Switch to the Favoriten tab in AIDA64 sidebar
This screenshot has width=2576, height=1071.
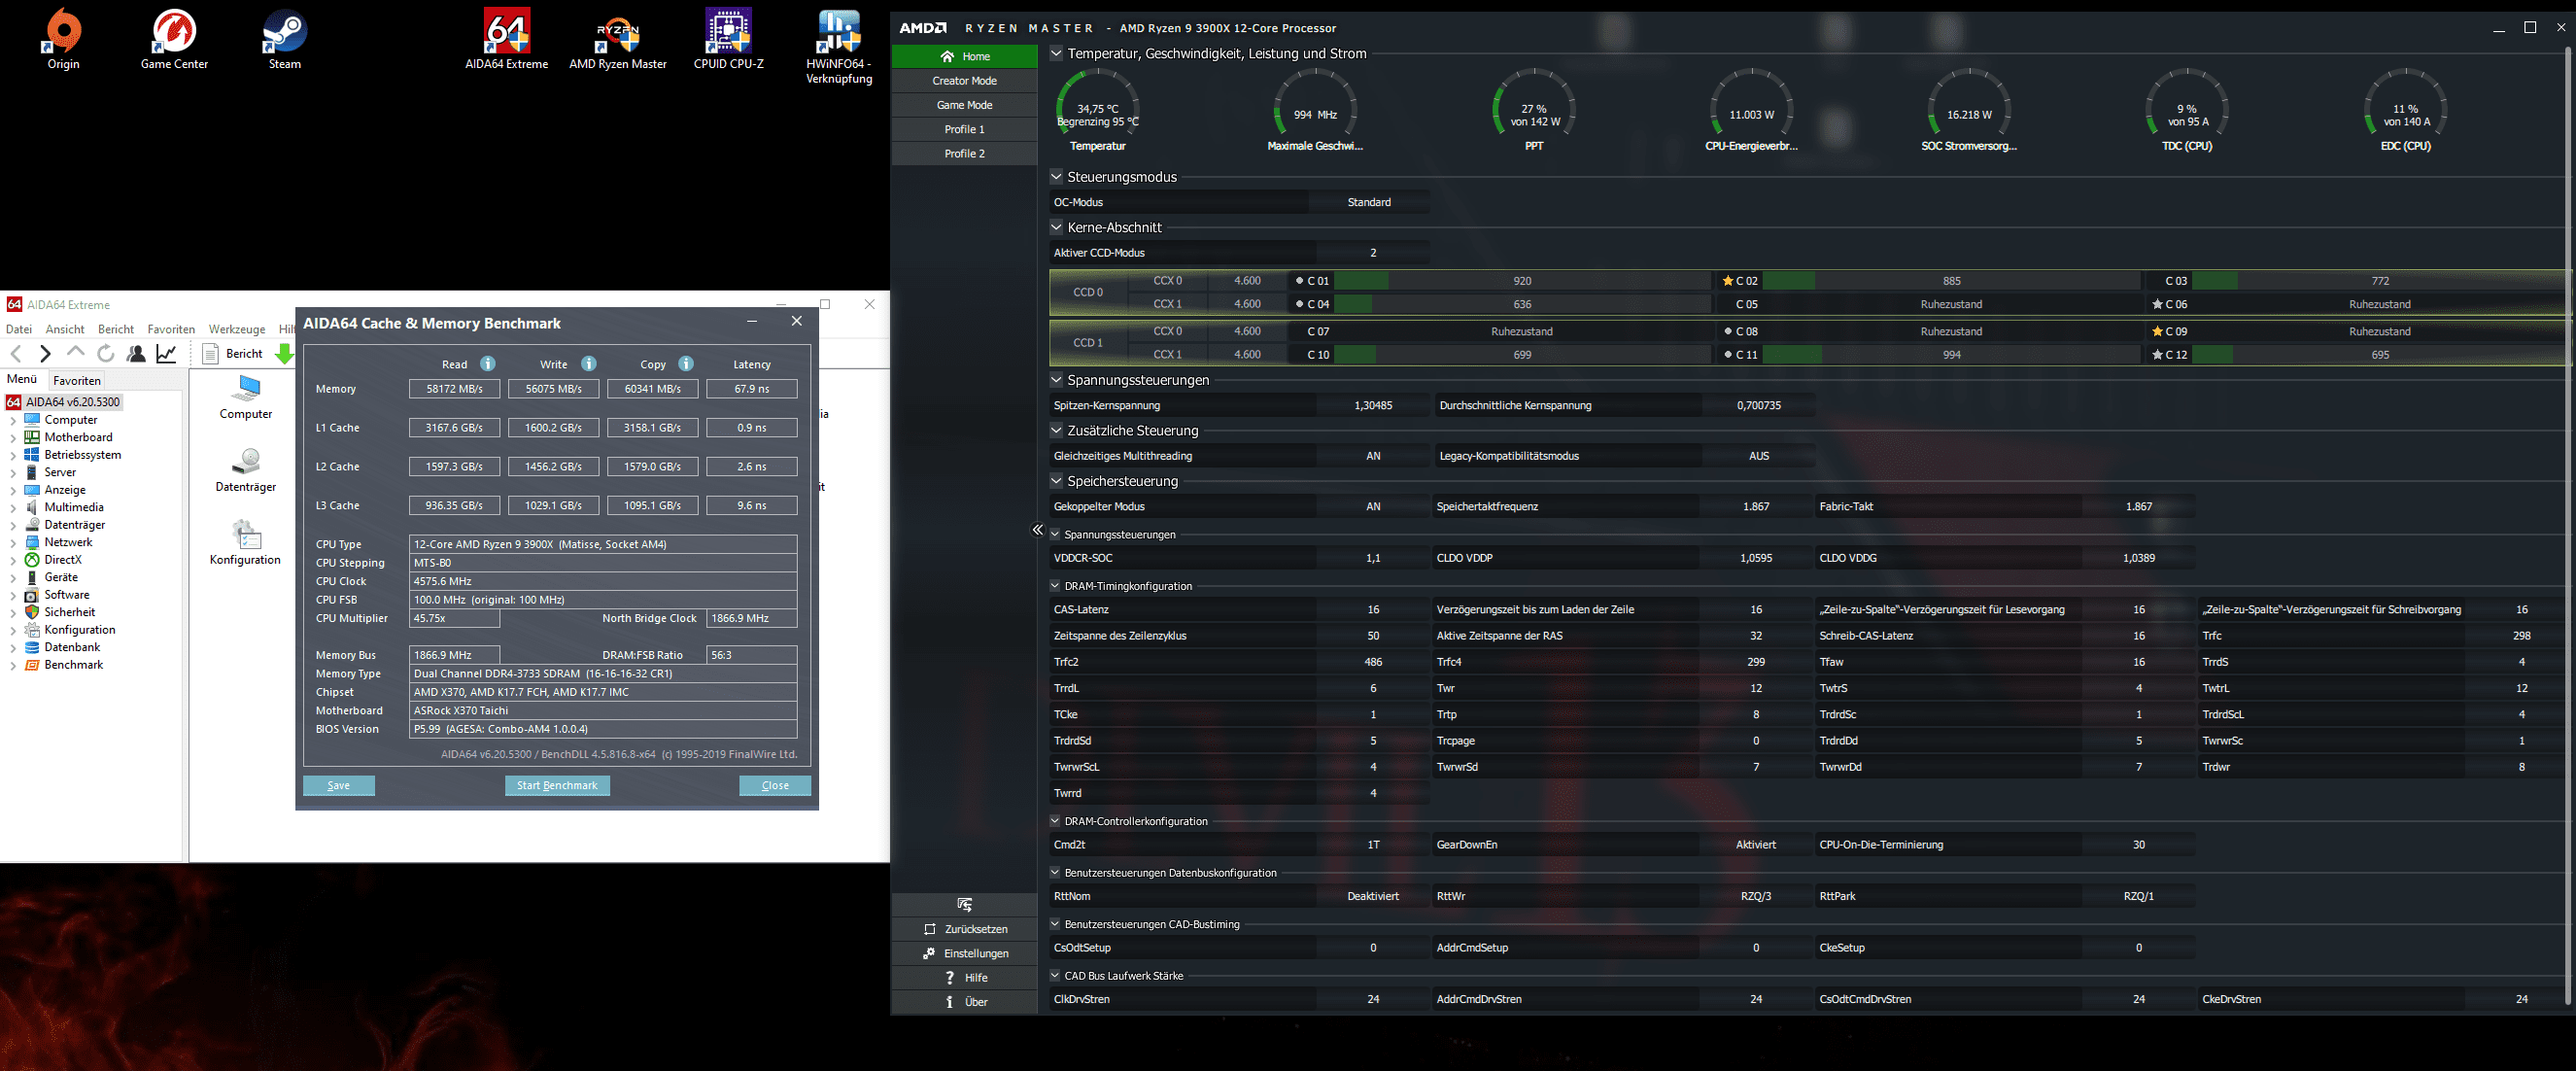coord(77,381)
